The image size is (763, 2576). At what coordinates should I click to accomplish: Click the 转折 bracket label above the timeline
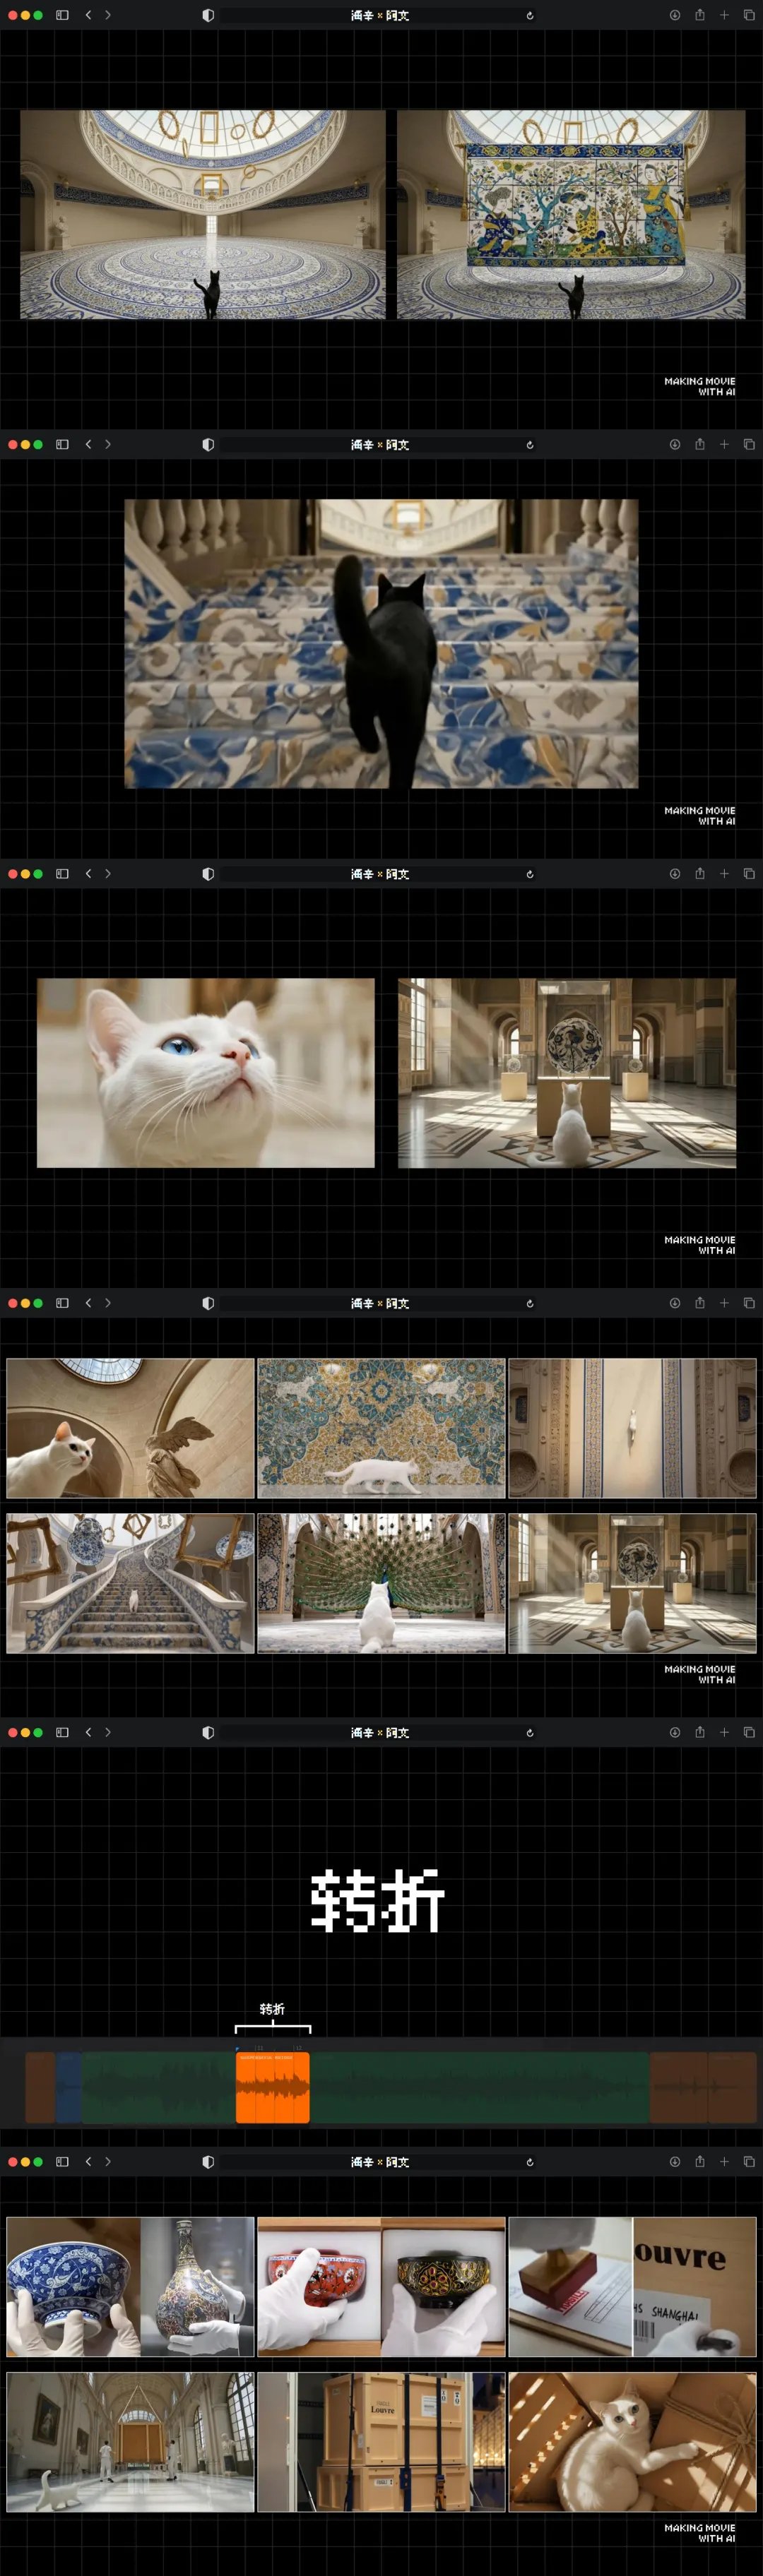[272, 2009]
